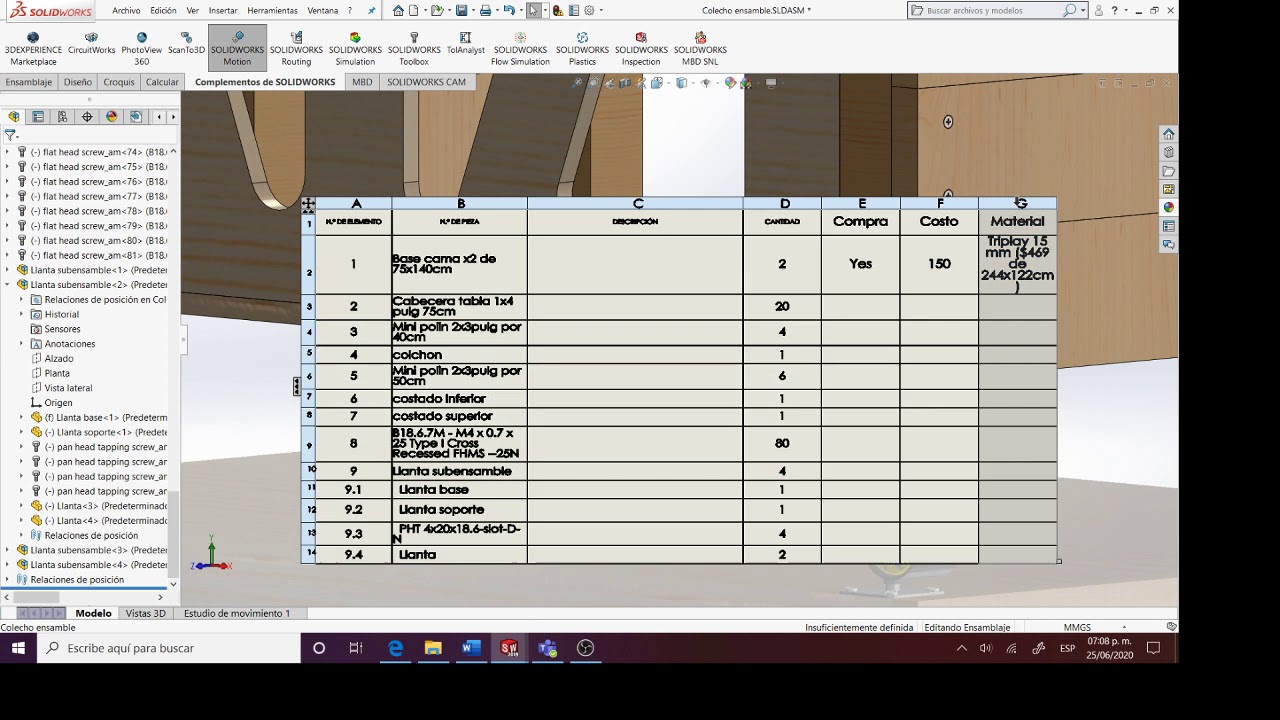Open the Edición menu
Image resolution: width=1280 pixels, height=720 pixels.
click(x=163, y=10)
